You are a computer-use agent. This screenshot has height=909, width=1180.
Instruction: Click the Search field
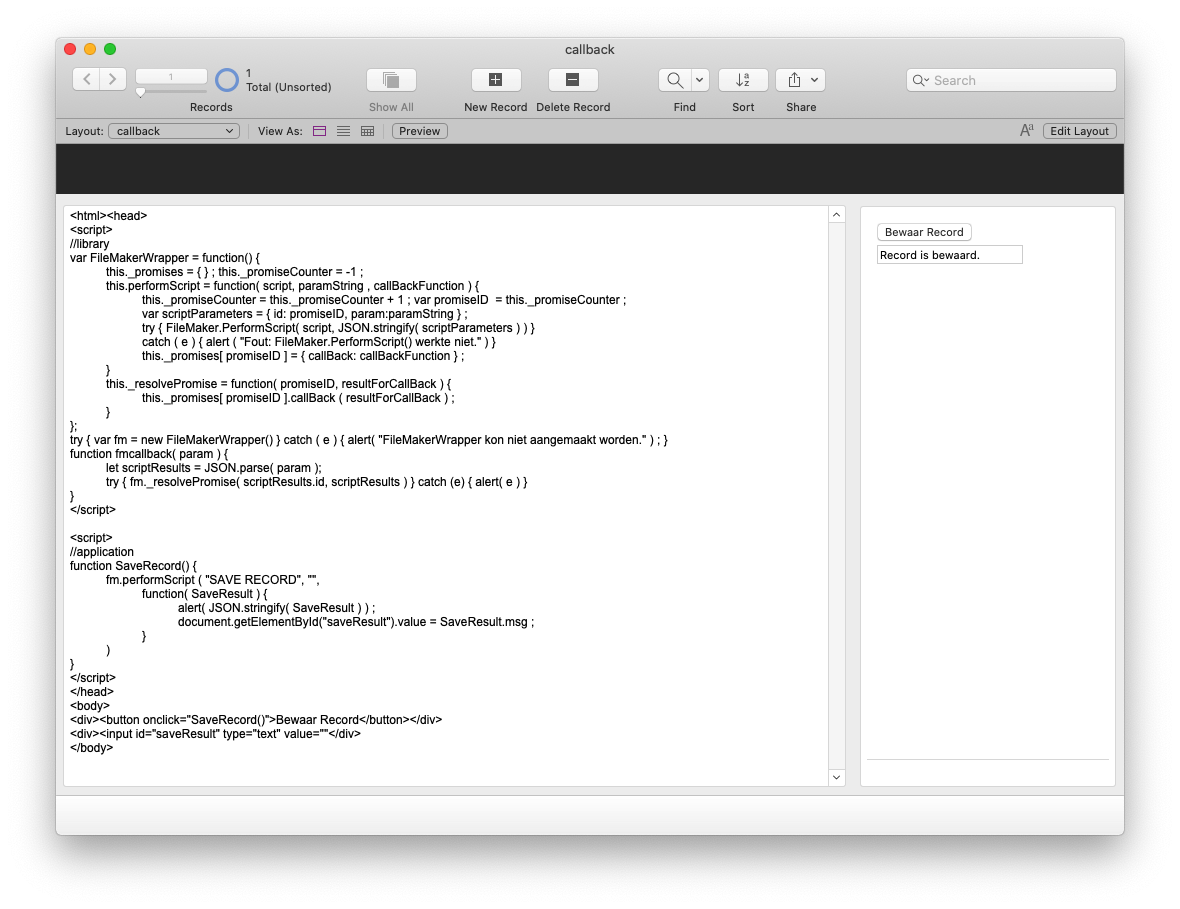(x=1011, y=81)
